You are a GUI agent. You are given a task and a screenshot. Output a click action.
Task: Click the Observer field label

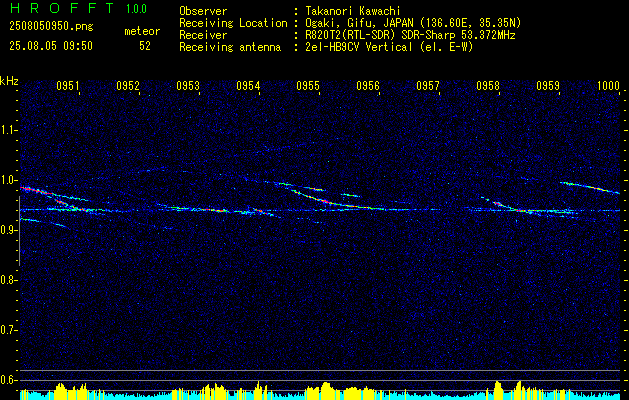point(203,11)
